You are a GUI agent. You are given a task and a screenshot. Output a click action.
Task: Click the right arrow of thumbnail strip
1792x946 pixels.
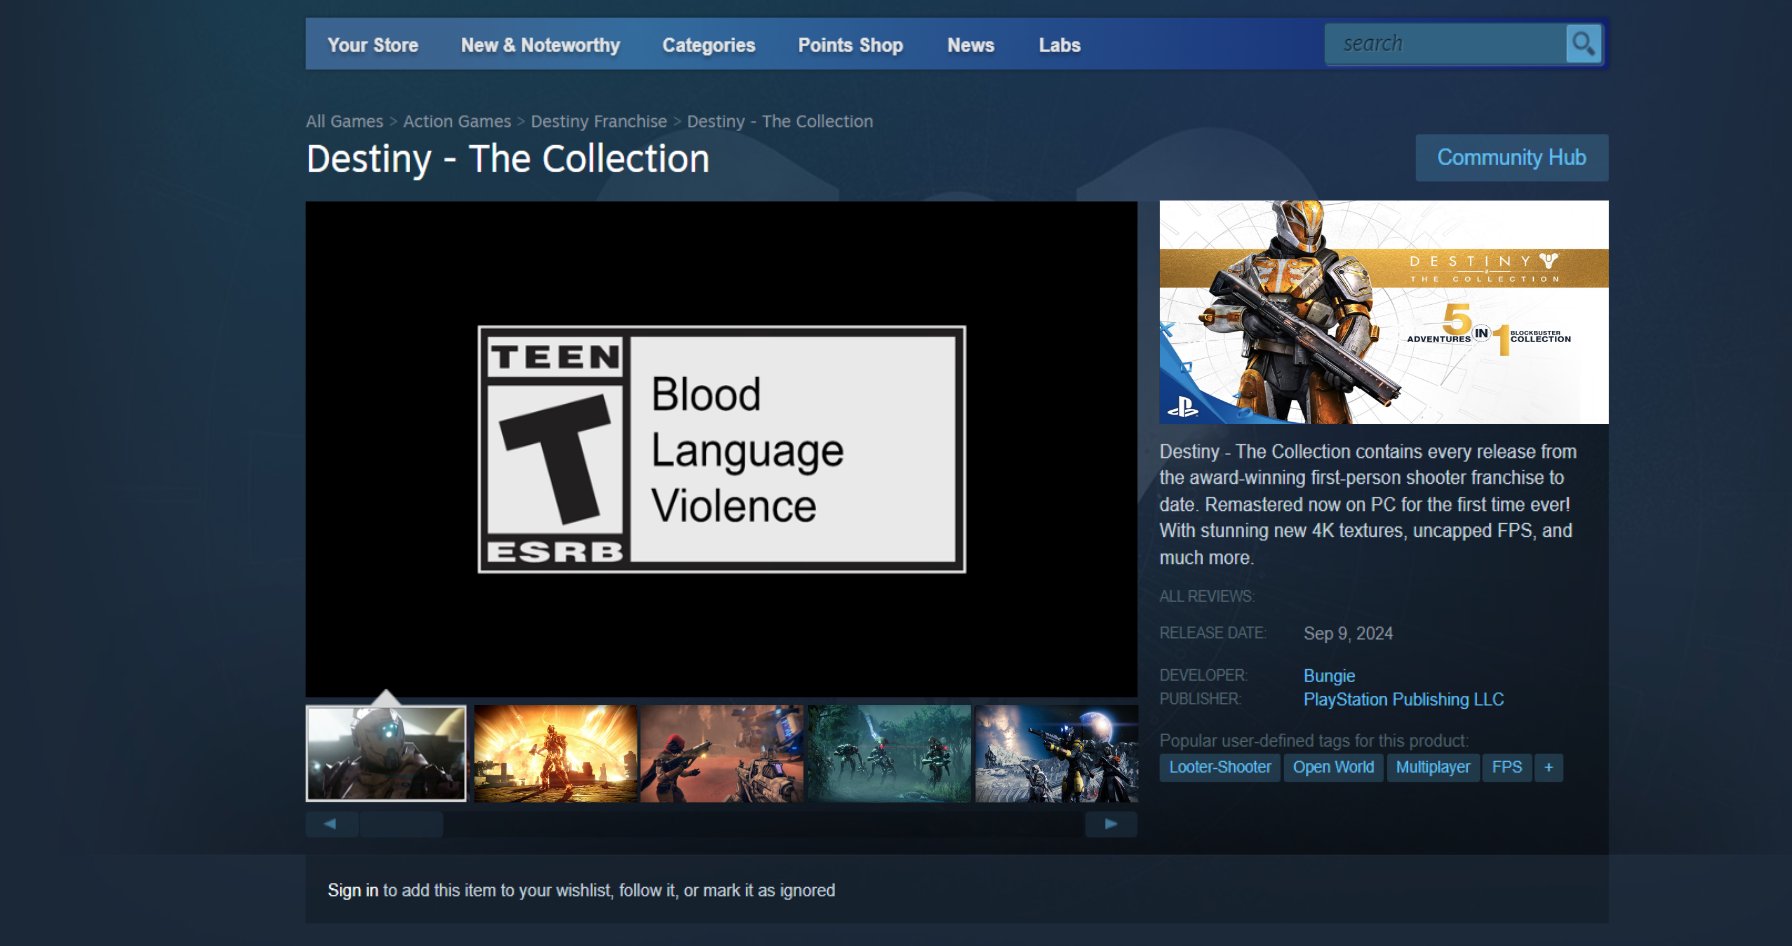click(x=1111, y=824)
